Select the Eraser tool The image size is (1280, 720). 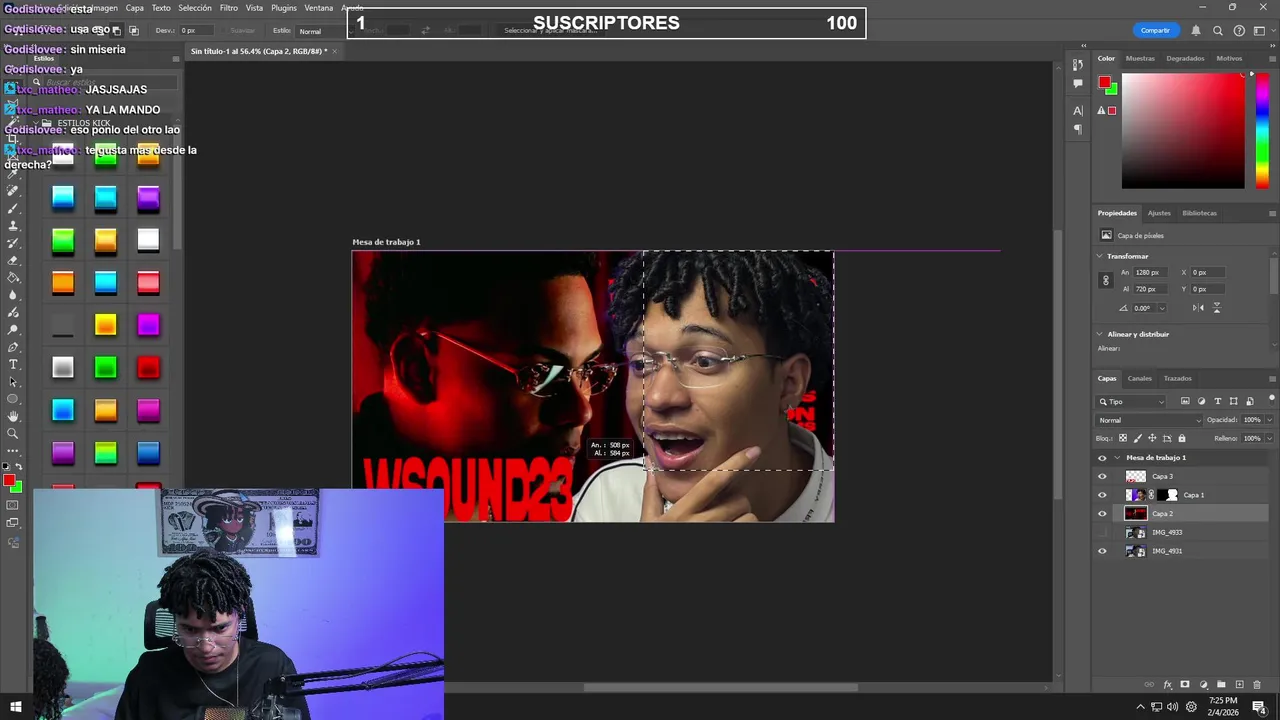coord(13,260)
